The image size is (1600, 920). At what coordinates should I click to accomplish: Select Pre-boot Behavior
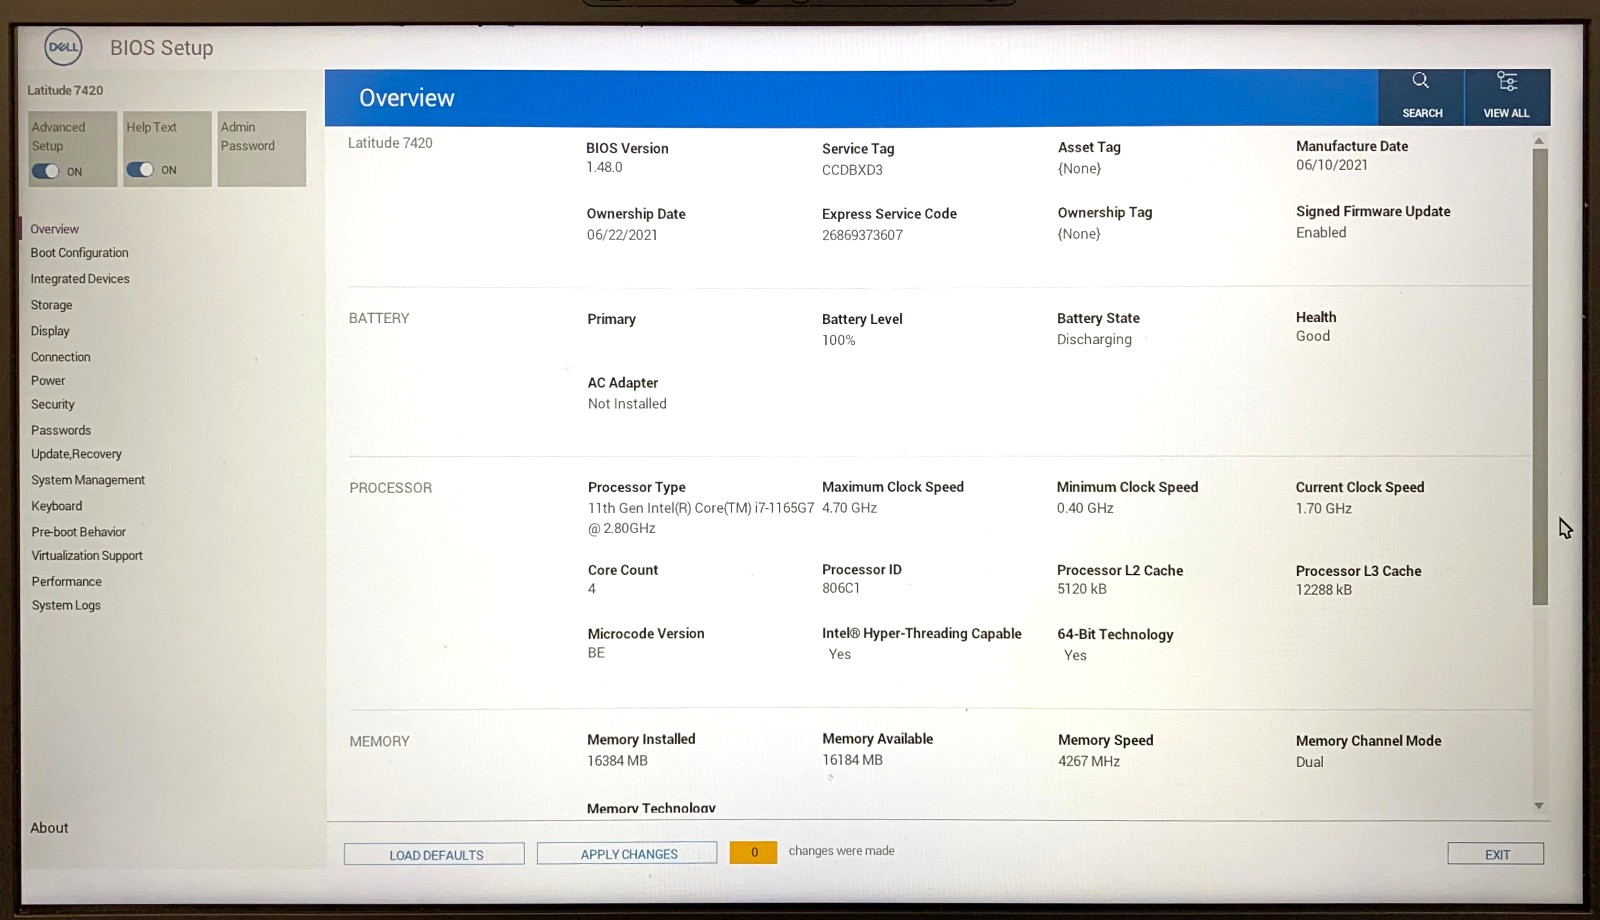pos(79,532)
